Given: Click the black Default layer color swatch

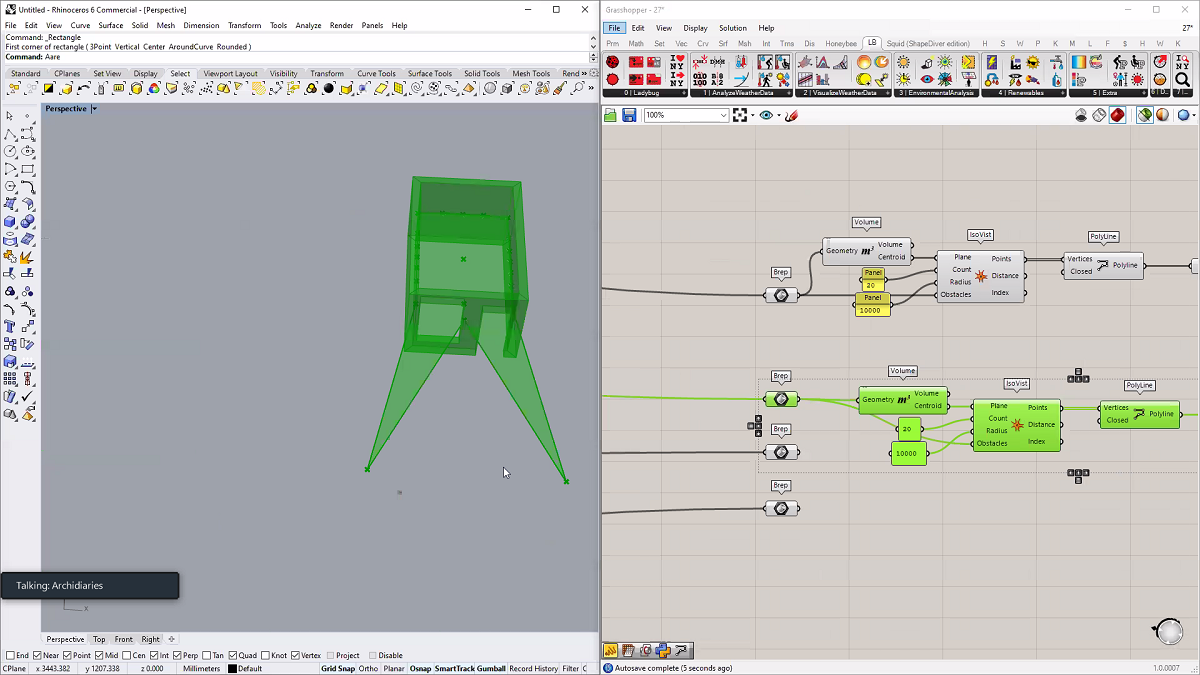Looking at the screenshot, I should point(232,668).
